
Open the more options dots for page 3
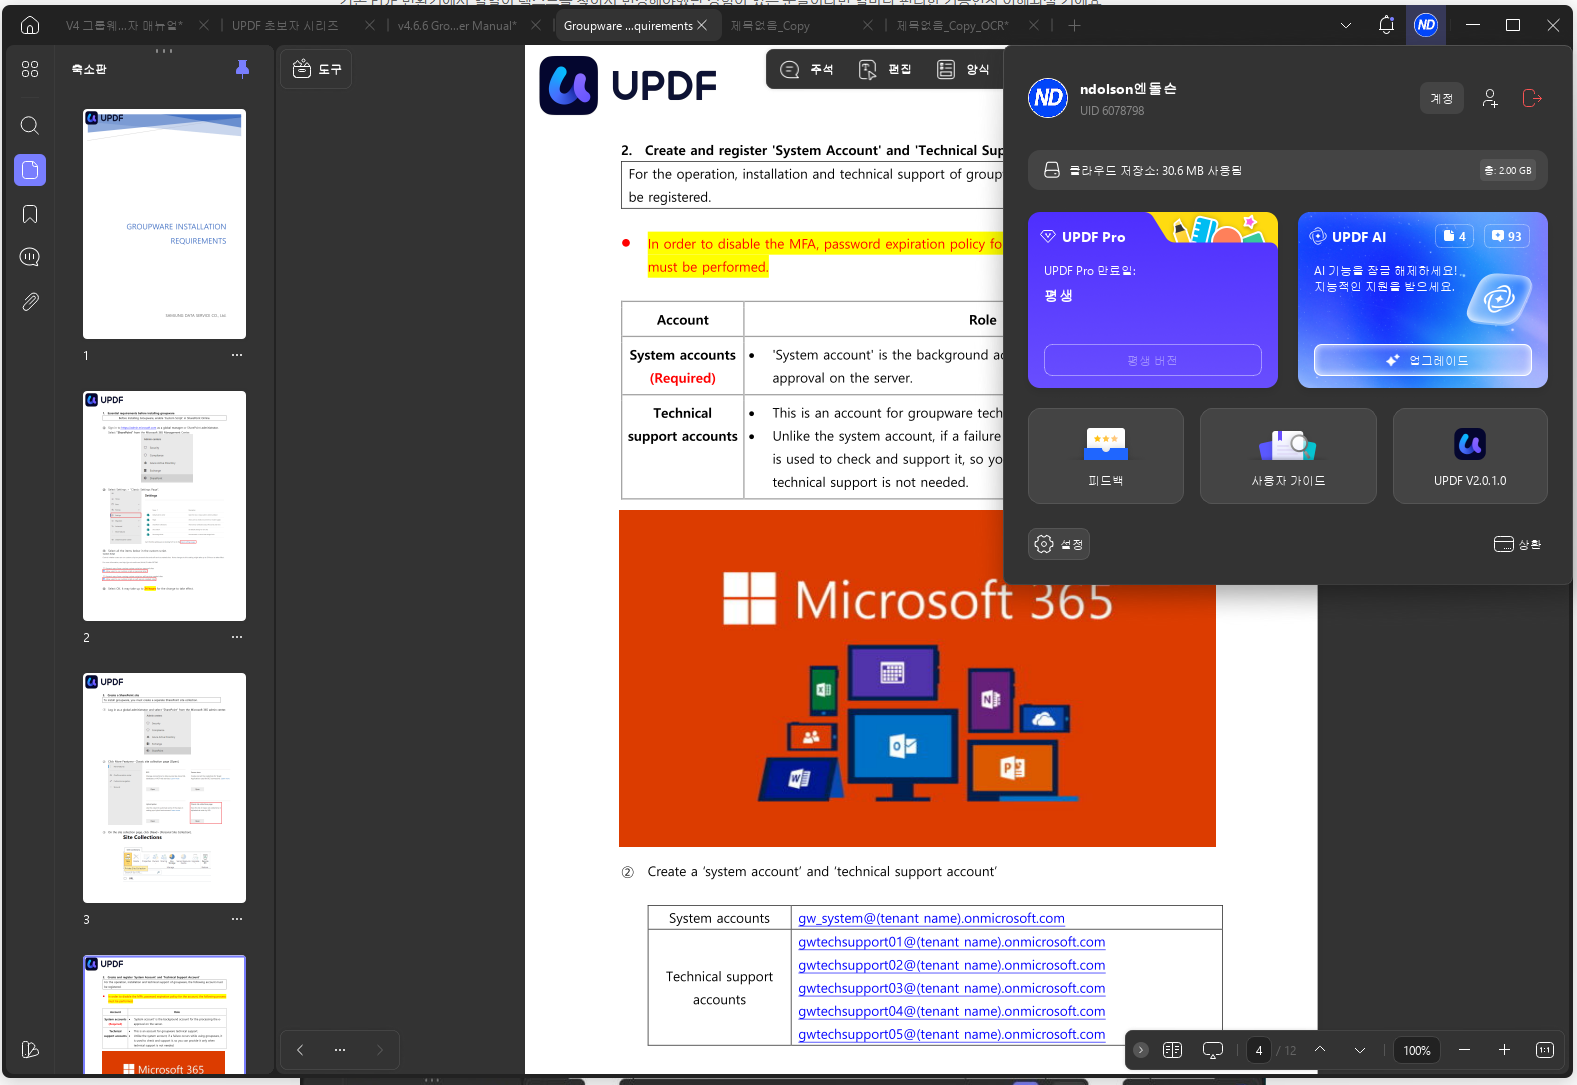[237, 919]
